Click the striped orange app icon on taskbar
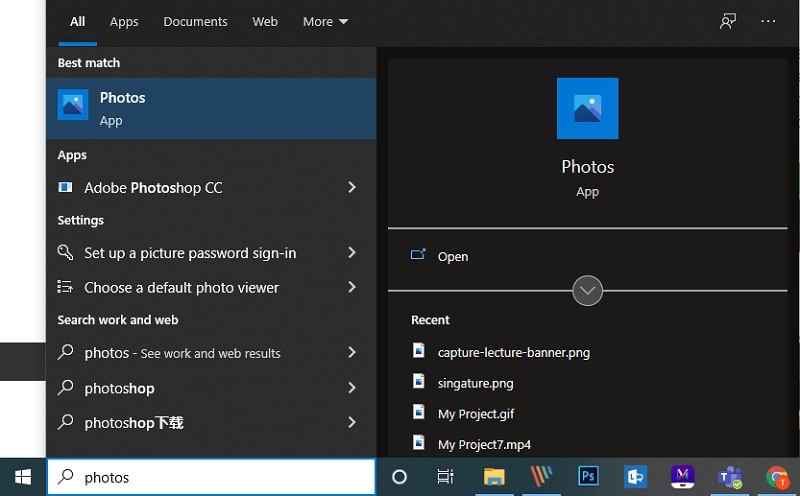Screen dimensions: 800x496 [541, 477]
